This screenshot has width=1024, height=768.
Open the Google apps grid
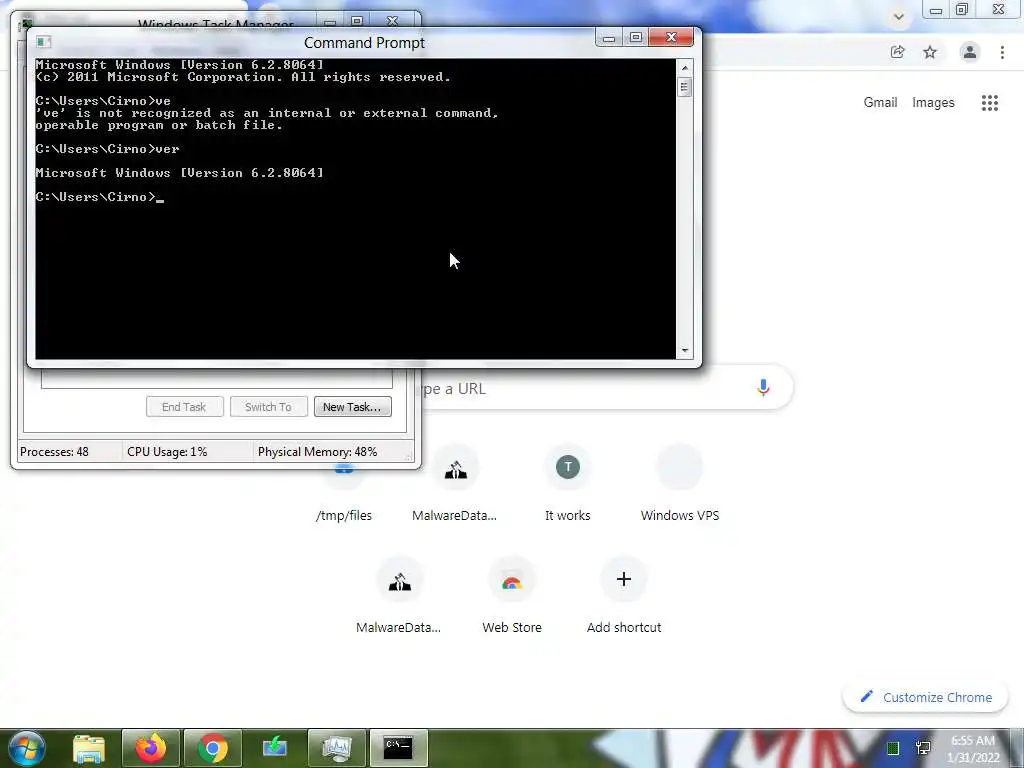pyautogui.click(x=990, y=103)
